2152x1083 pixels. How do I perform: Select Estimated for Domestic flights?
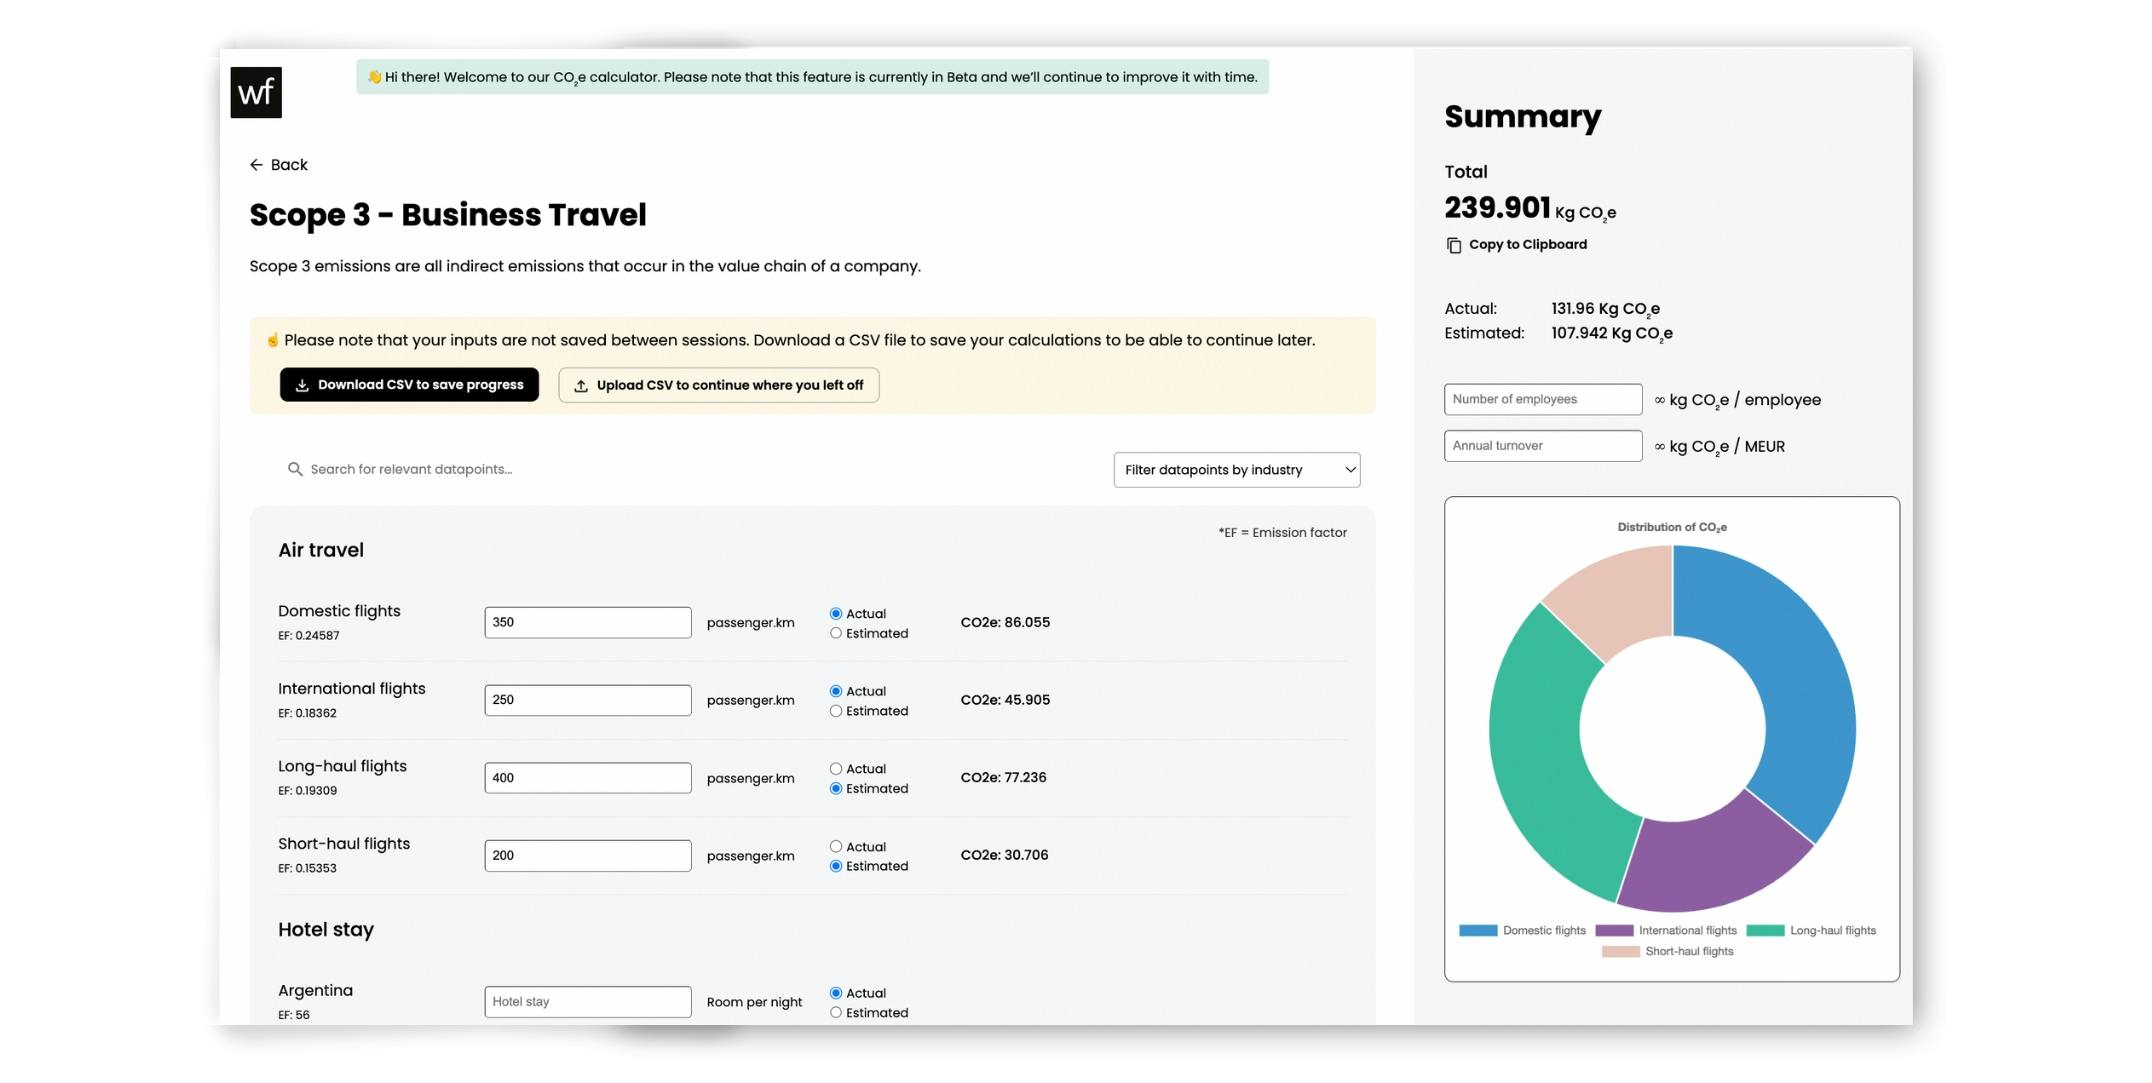(x=836, y=632)
